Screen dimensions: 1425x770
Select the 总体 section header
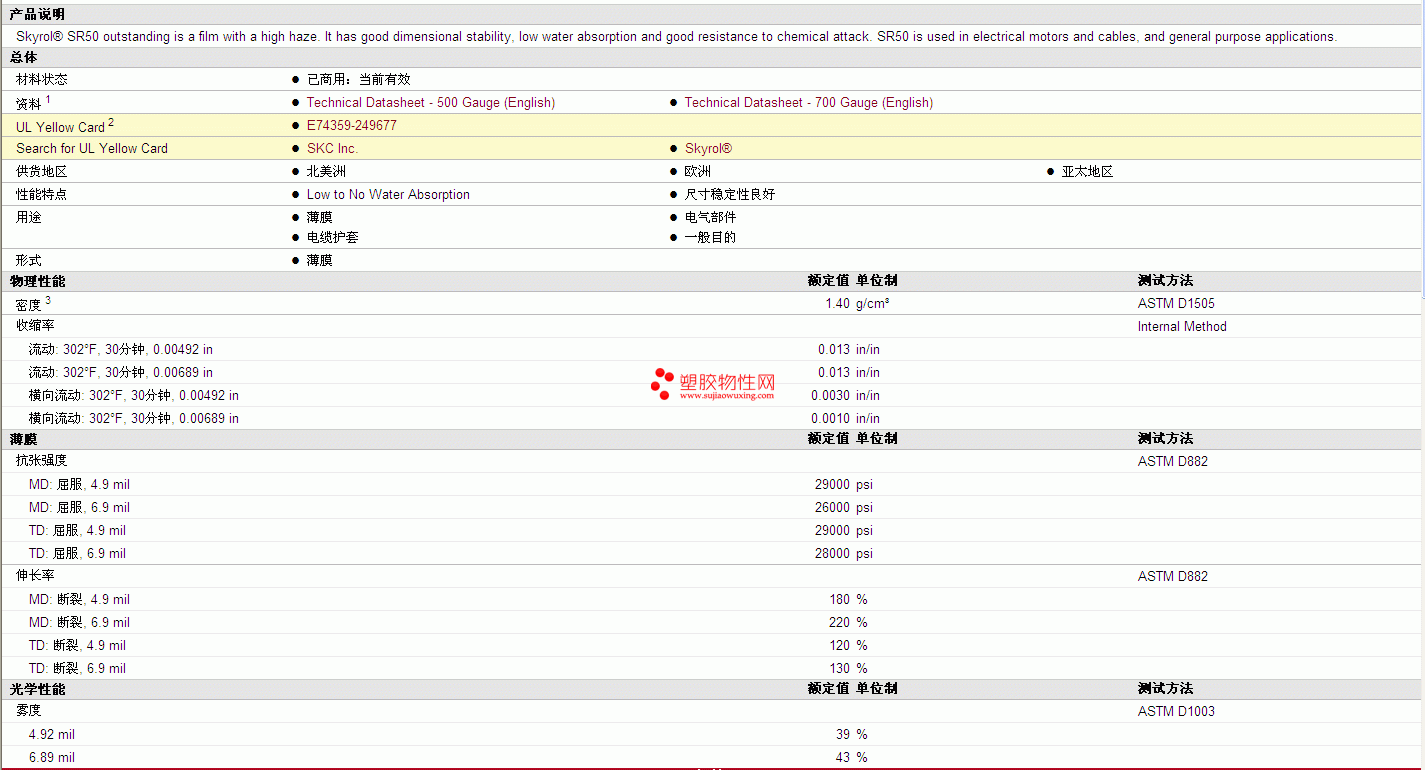pyautogui.click(x=23, y=58)
